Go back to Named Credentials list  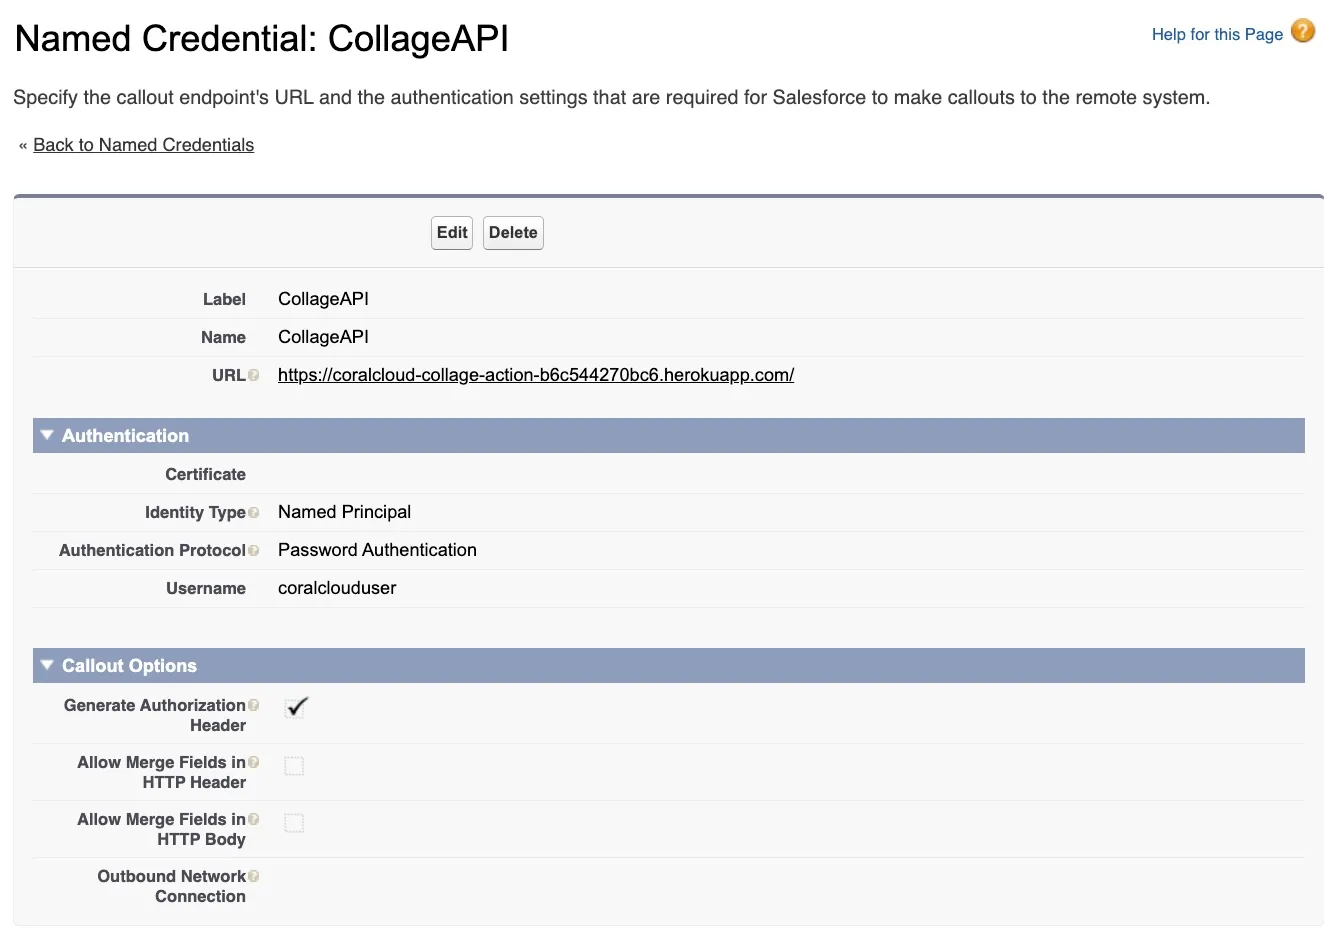tap(143, 145)
